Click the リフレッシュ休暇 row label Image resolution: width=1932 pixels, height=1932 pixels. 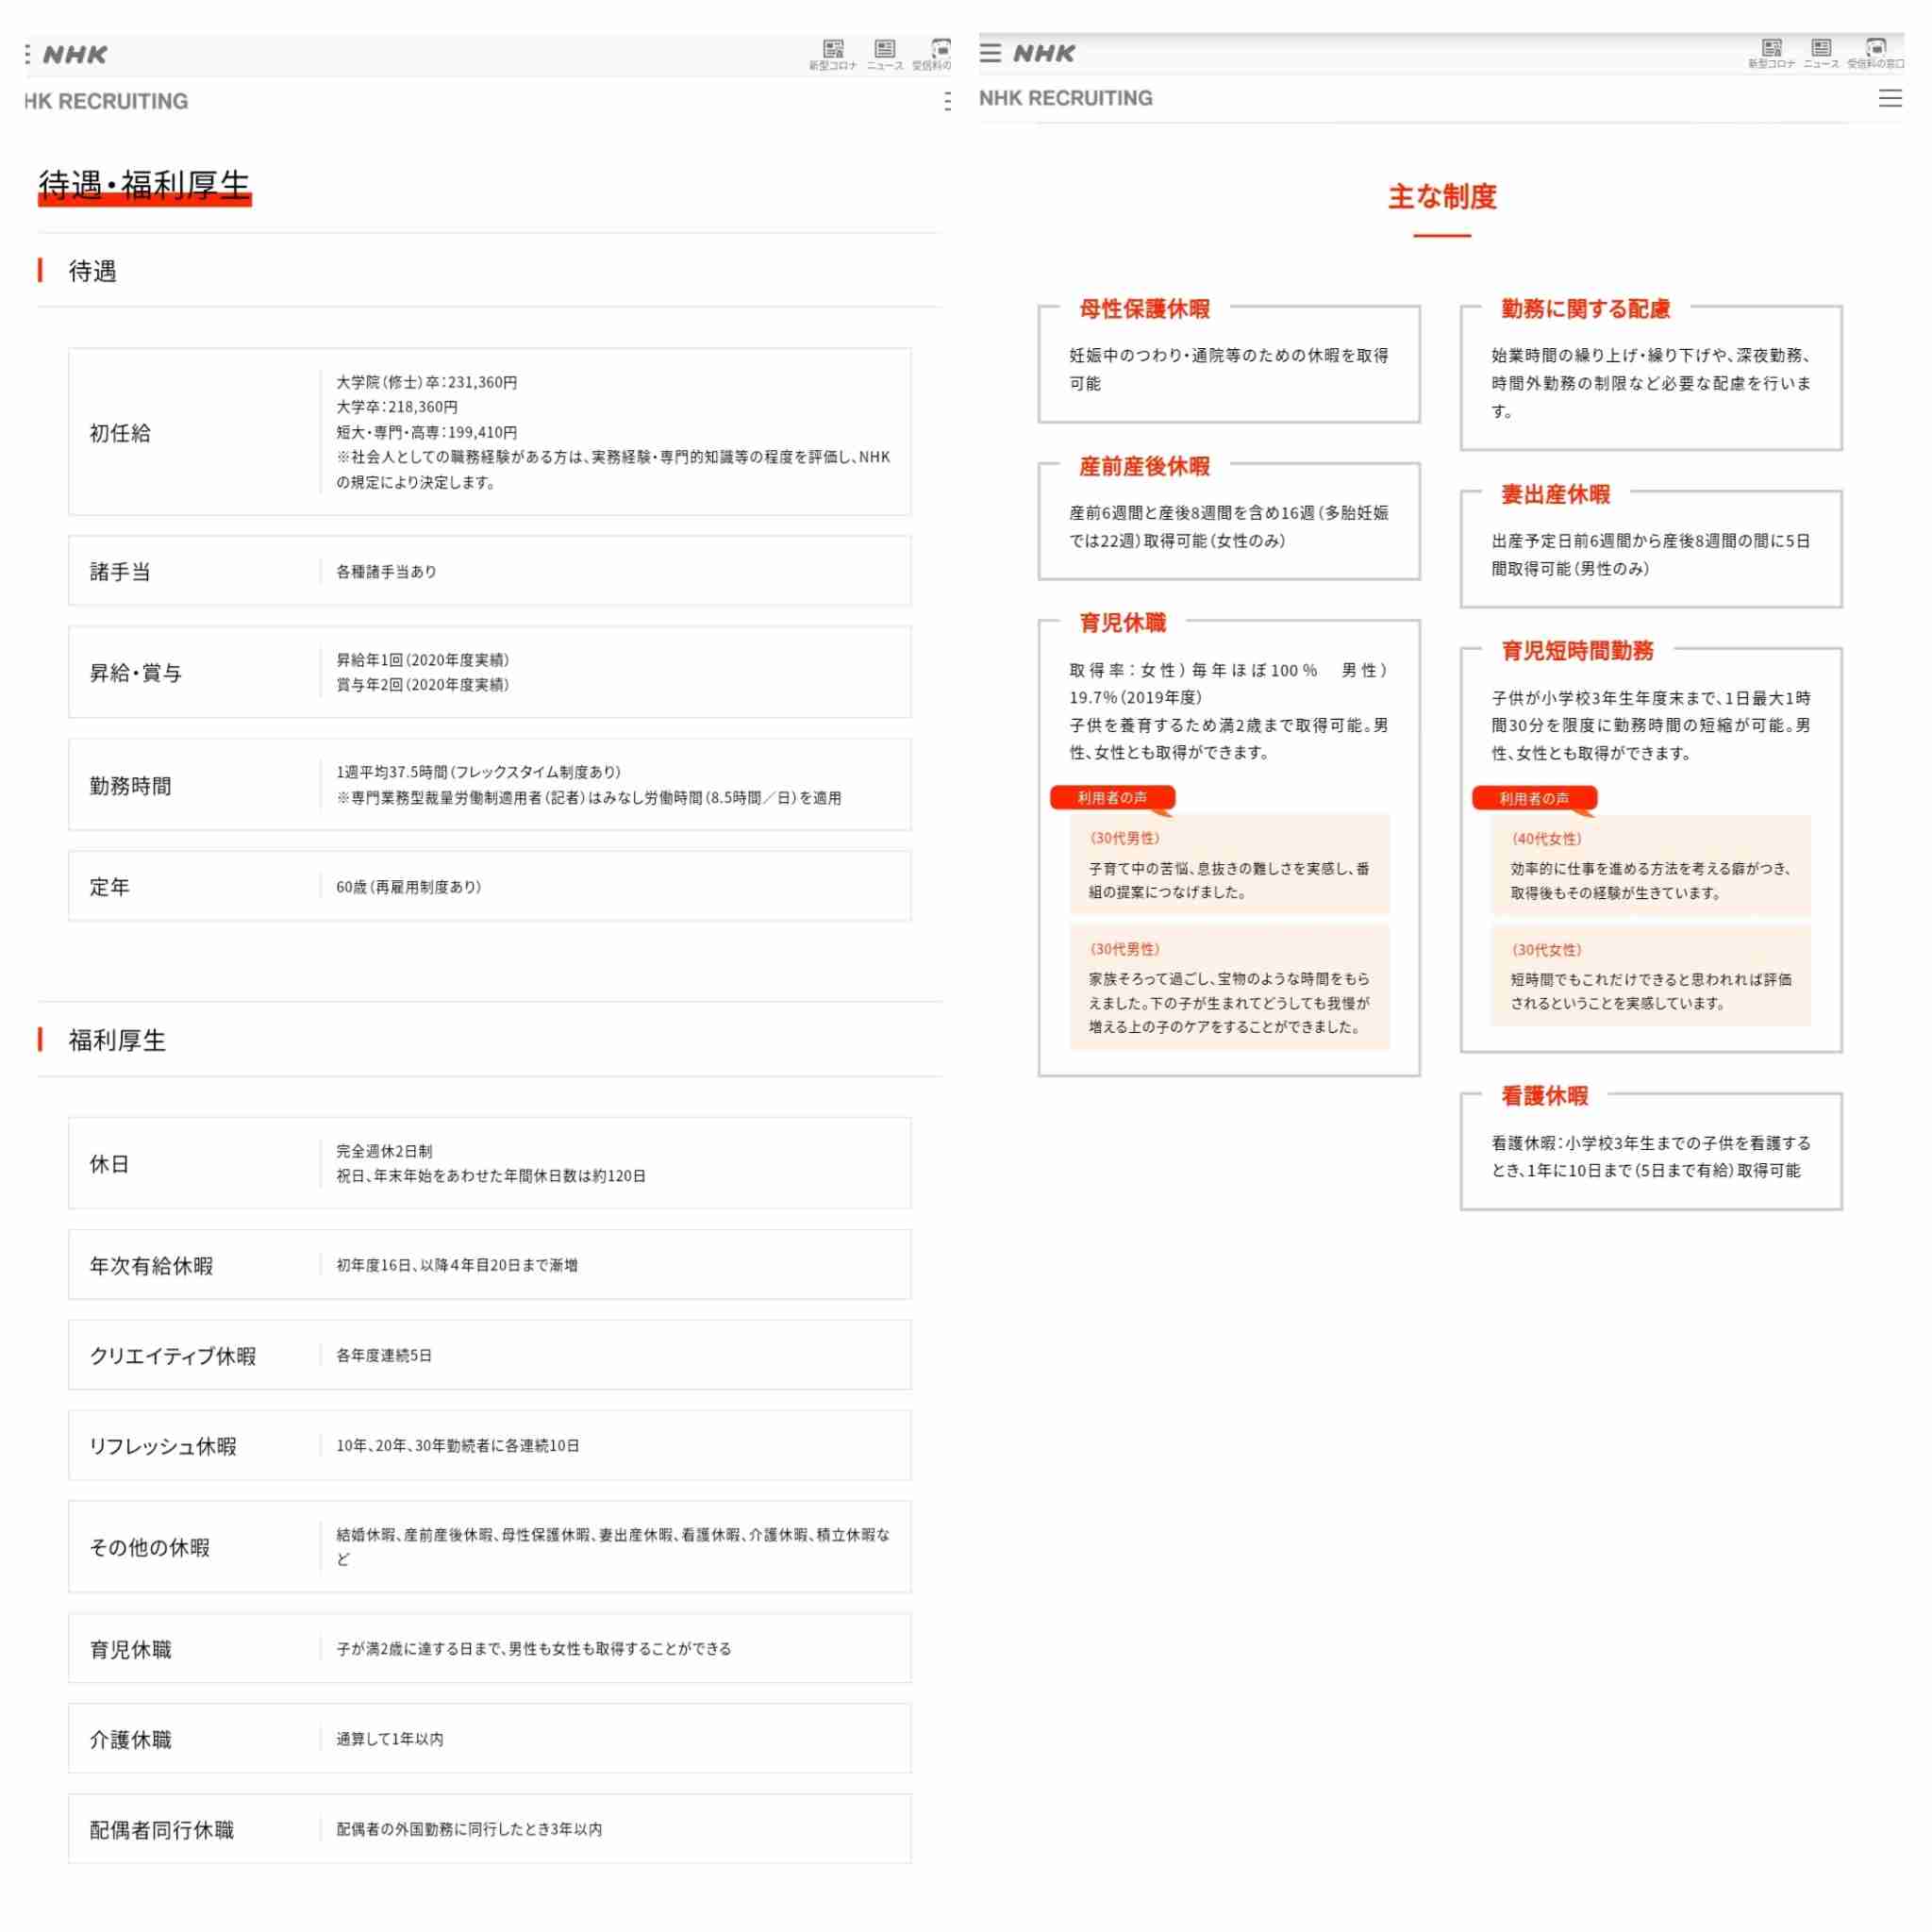point(163,1446)
